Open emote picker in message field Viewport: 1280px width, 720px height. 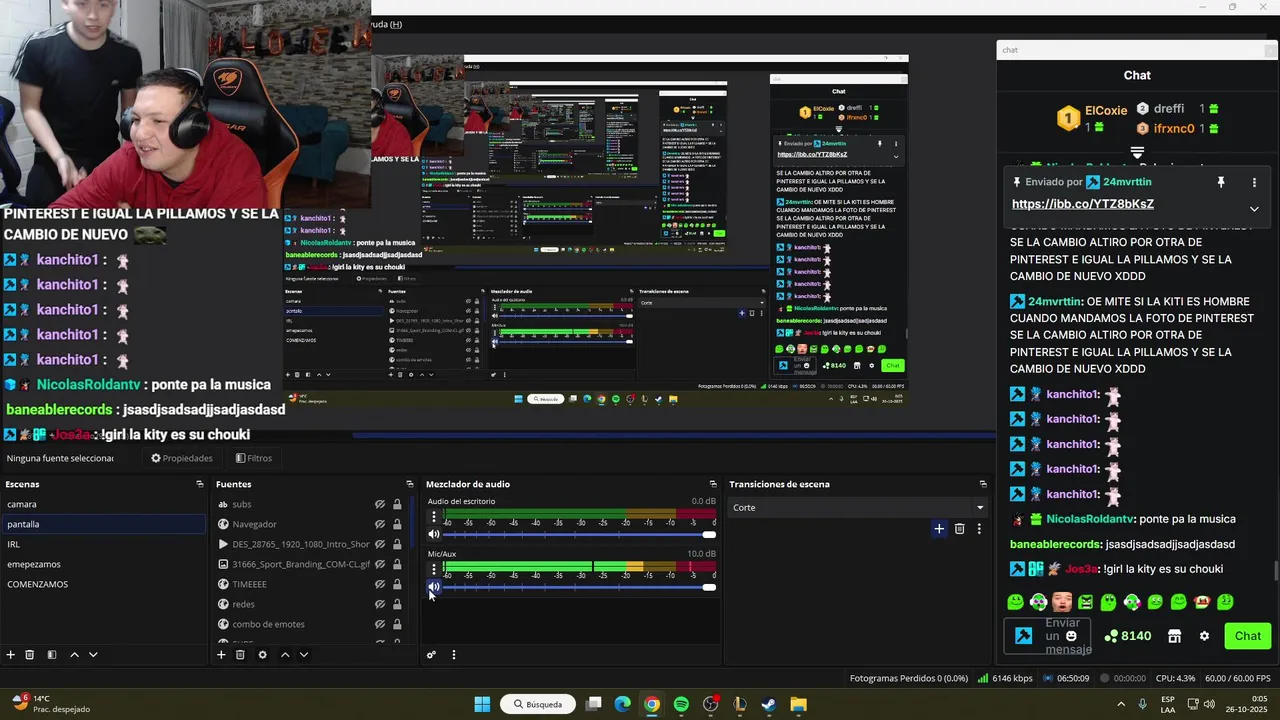point(1072,636)
